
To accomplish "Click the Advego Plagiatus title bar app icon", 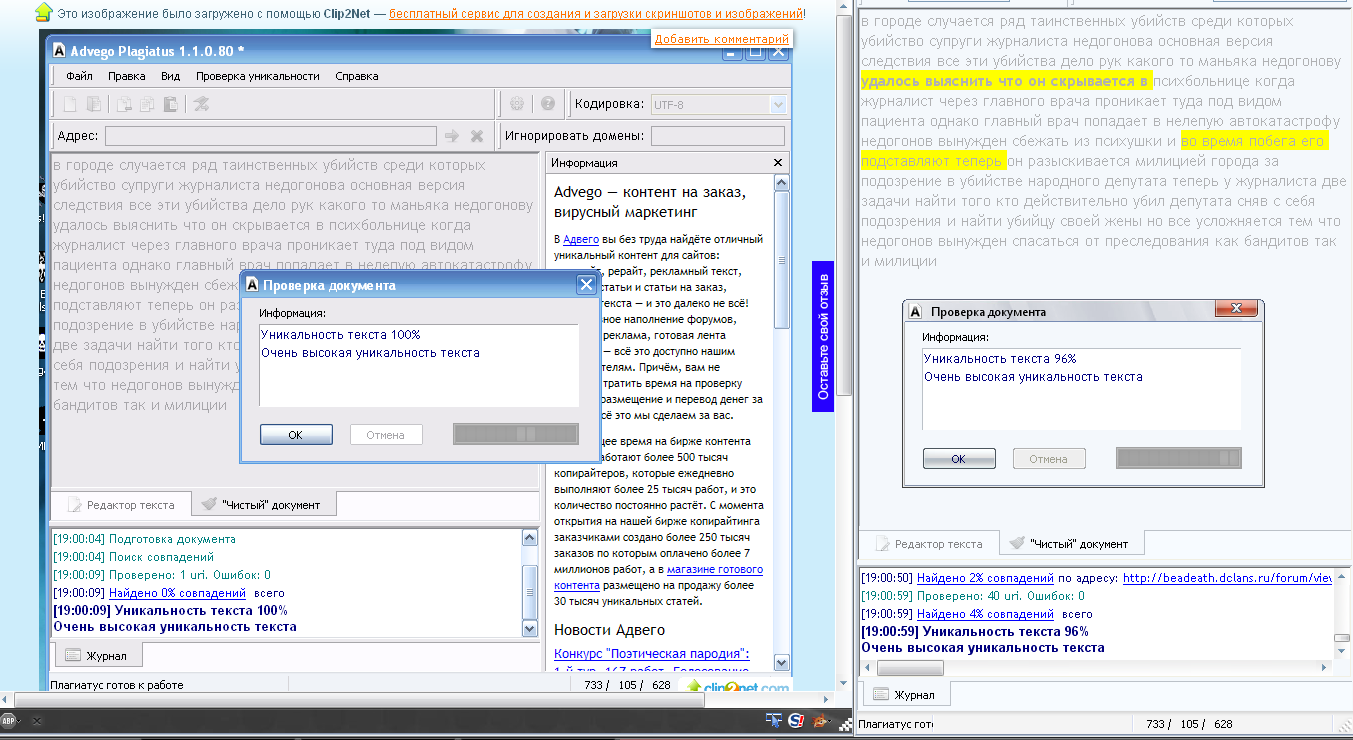I will [60, 50].
